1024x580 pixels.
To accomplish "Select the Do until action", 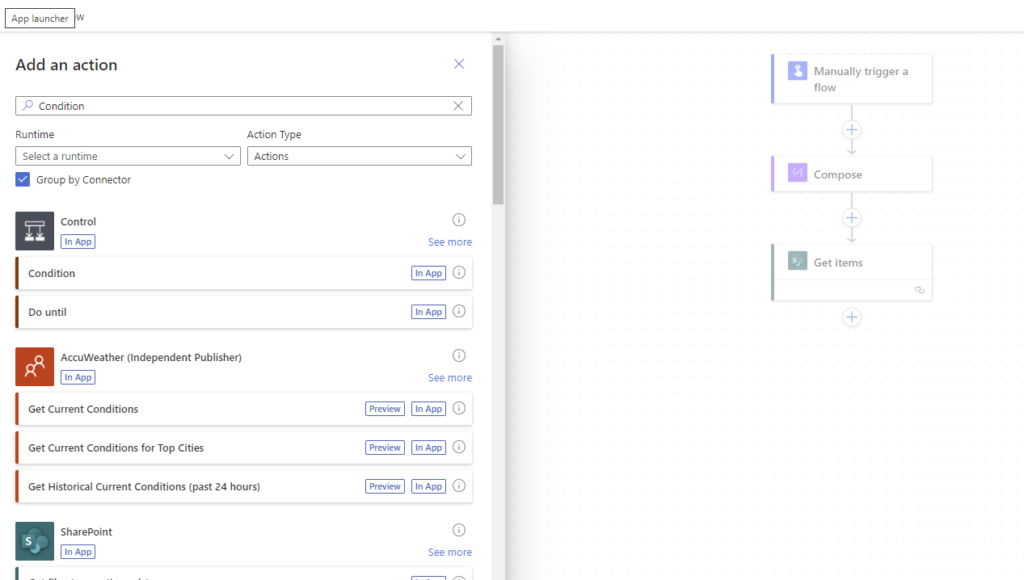I will pyautogui.click(x=244, y=312).
